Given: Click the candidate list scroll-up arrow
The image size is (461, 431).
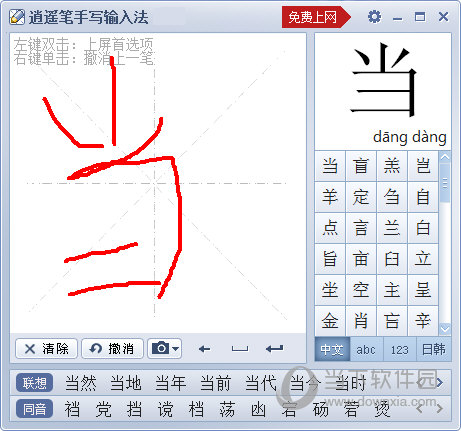Looking at the screenshot, I should pos(445,157).
